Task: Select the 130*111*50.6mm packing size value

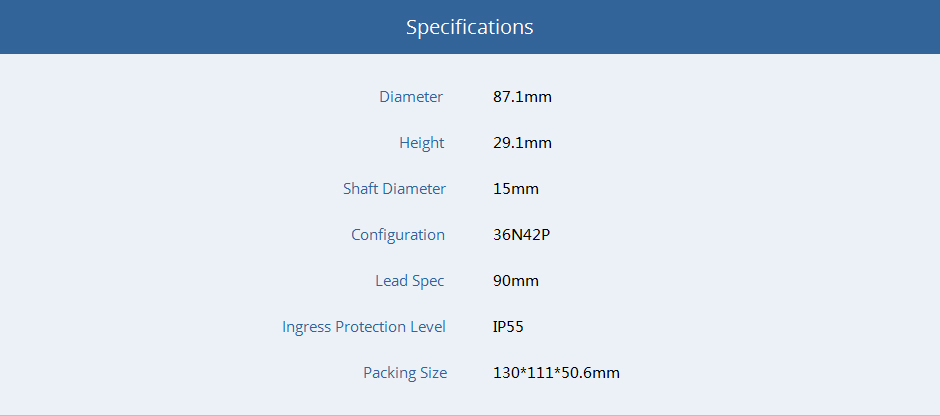Action: point(556,373)
